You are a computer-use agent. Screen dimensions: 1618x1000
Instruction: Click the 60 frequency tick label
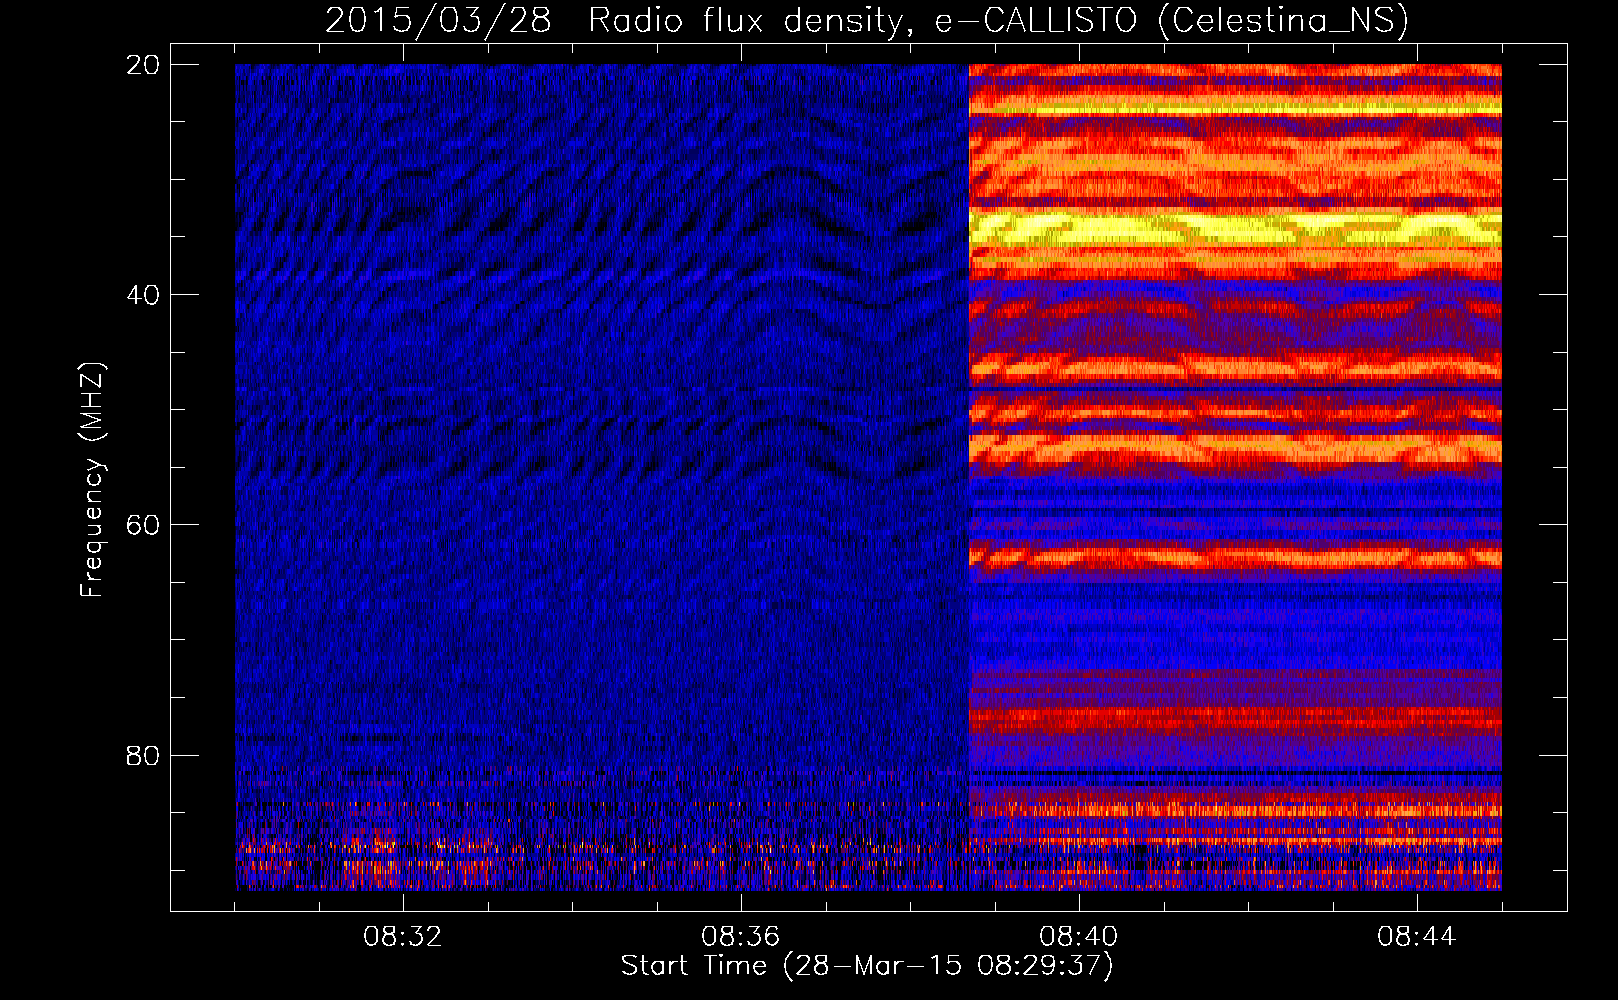point(144,525)
